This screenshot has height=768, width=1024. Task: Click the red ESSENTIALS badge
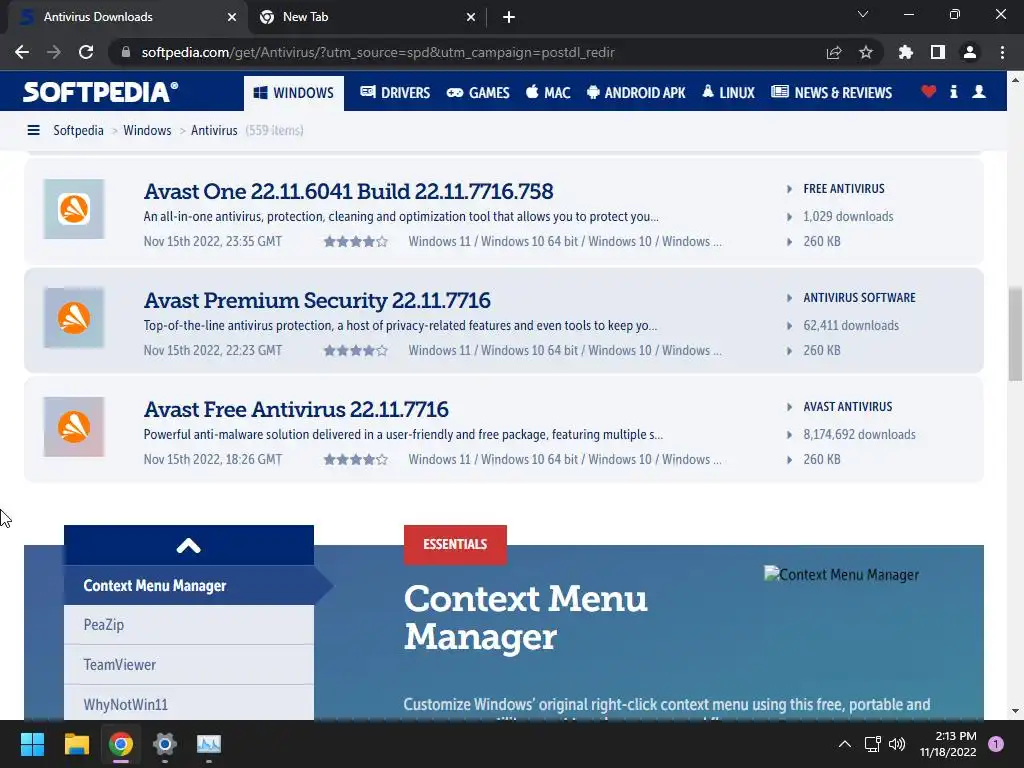pos(455,545)
